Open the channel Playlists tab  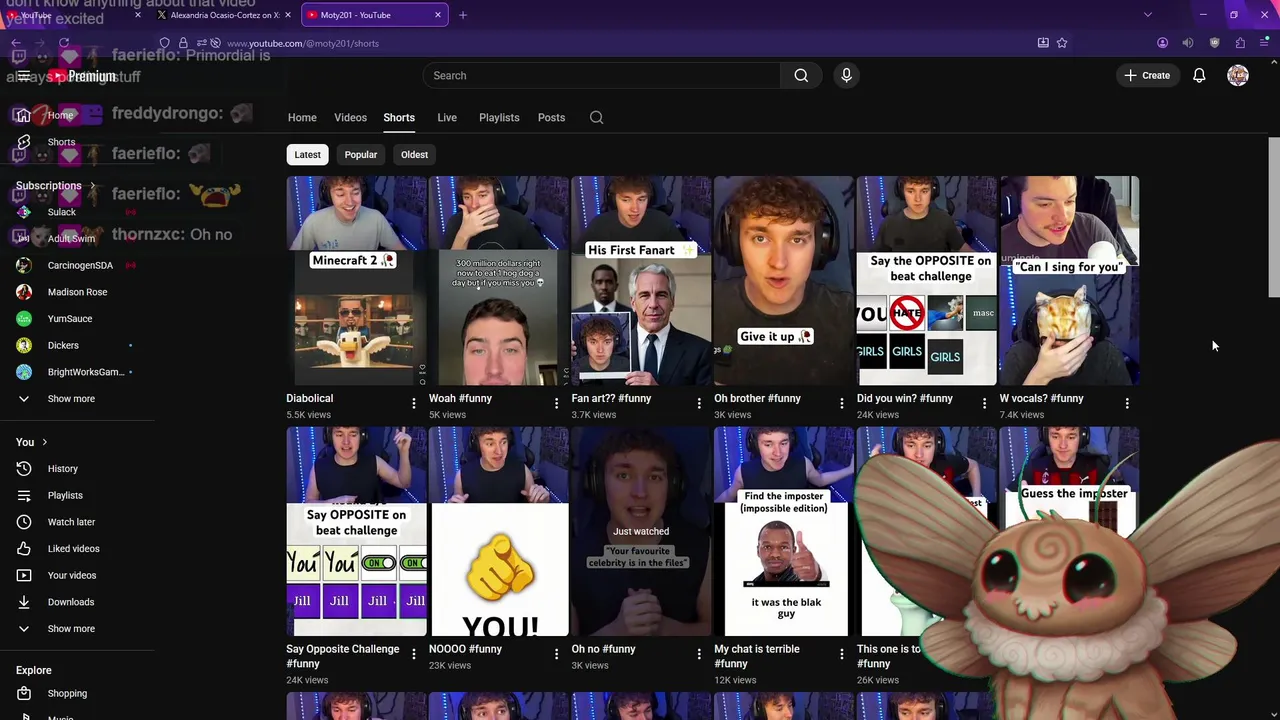[499, 118]
